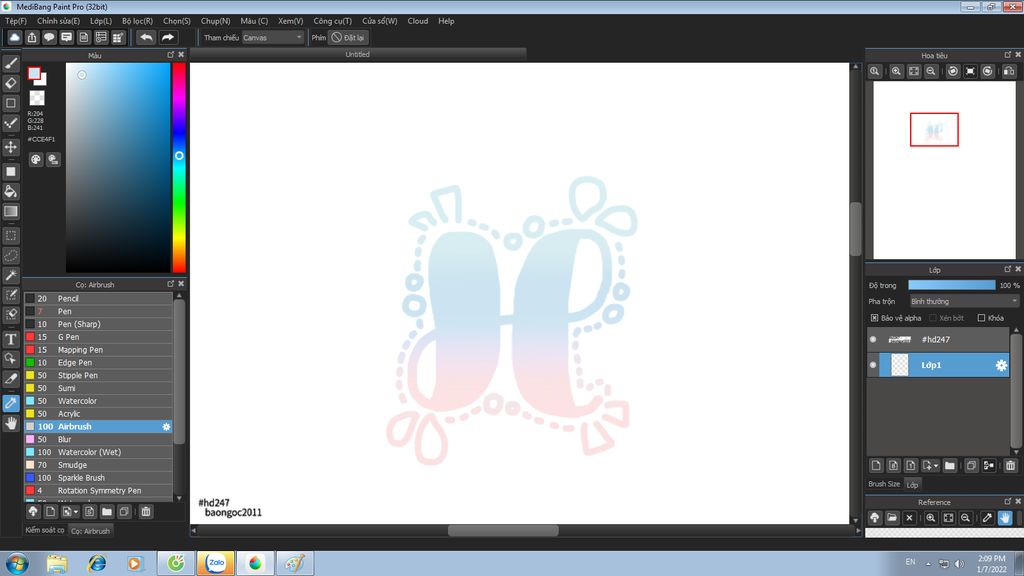Click the delete layer trash icon

click(x=1010, y=465)
